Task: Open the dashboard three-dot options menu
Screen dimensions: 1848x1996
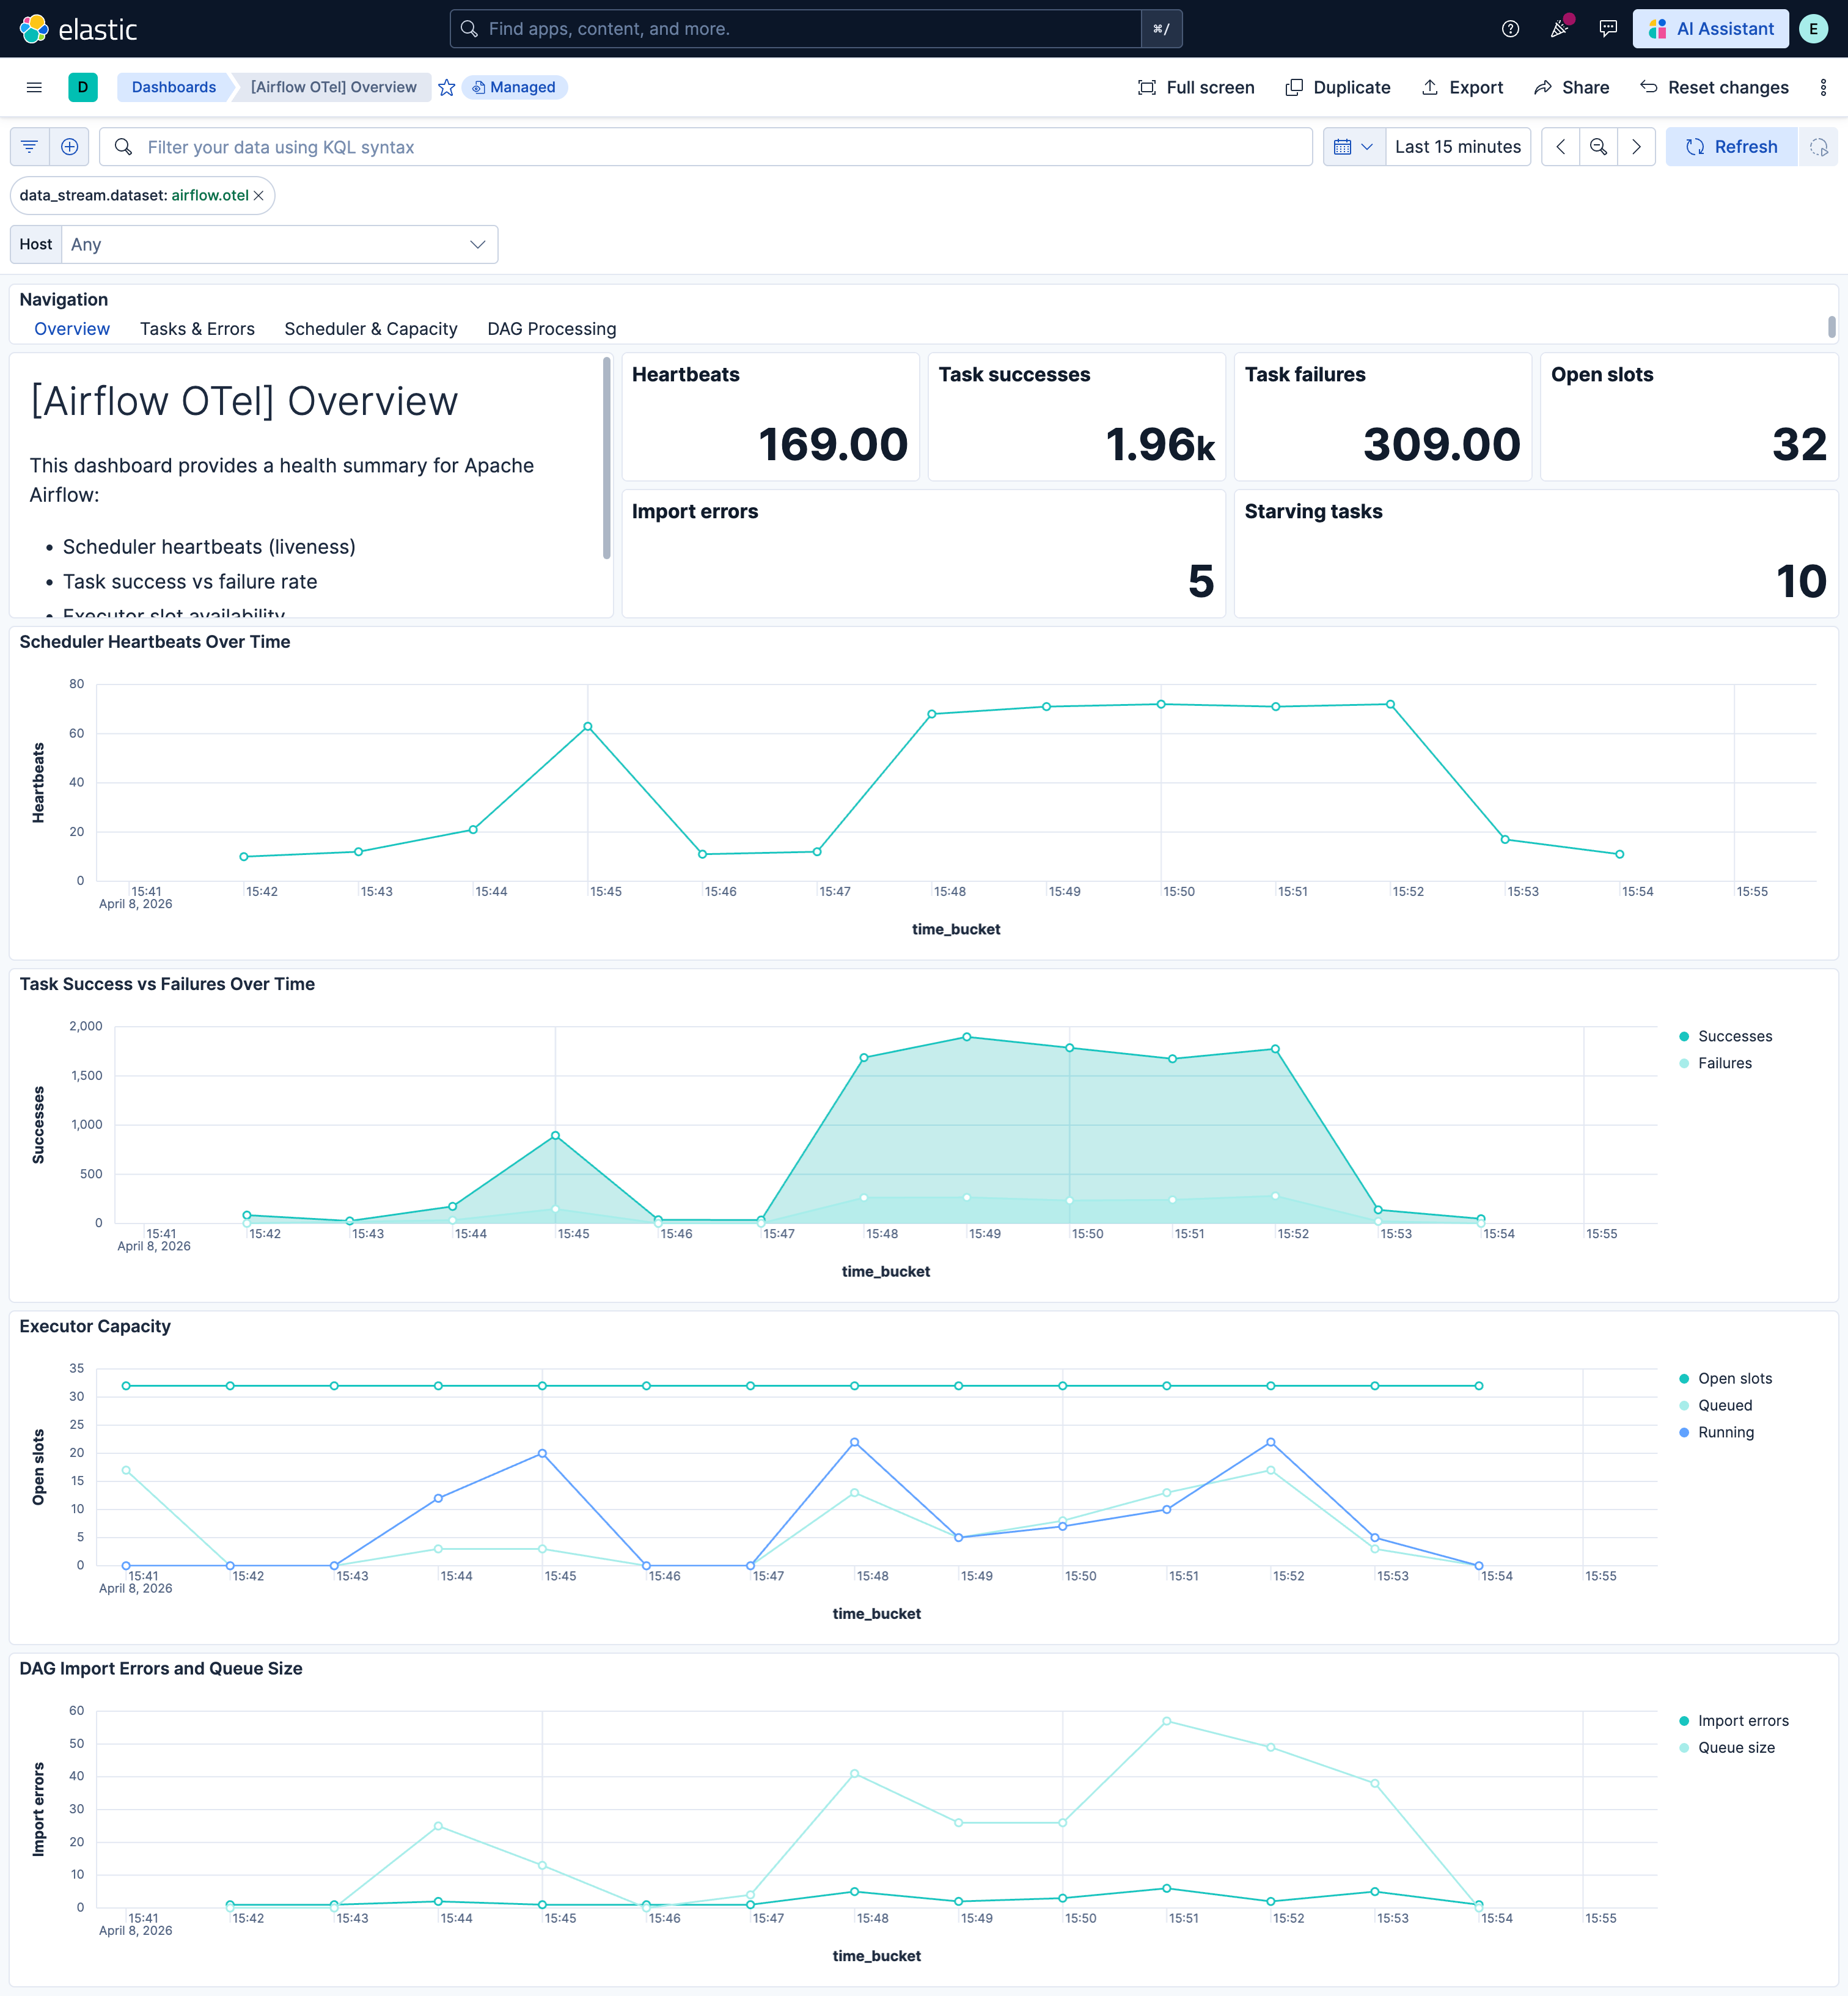Action: [1824, 87]
